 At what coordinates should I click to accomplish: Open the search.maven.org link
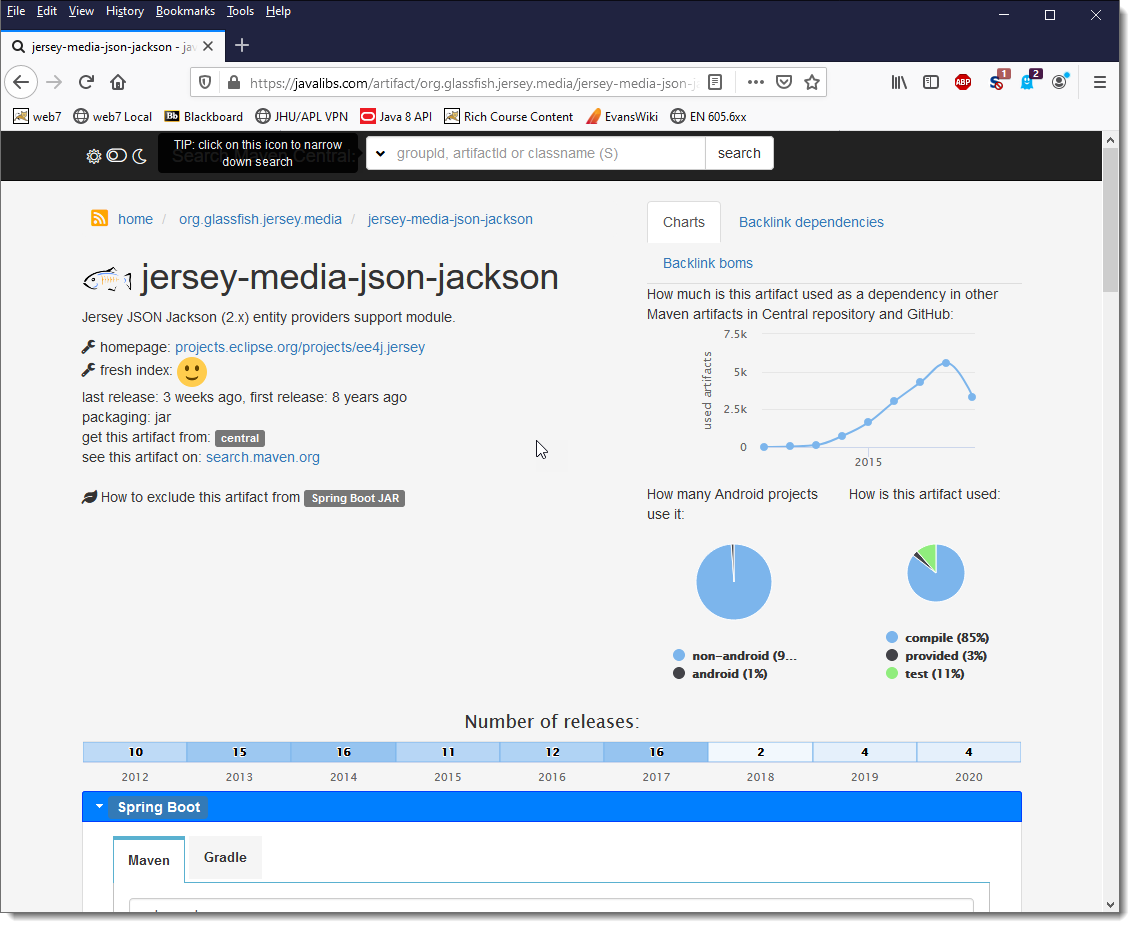coord(263,457)
